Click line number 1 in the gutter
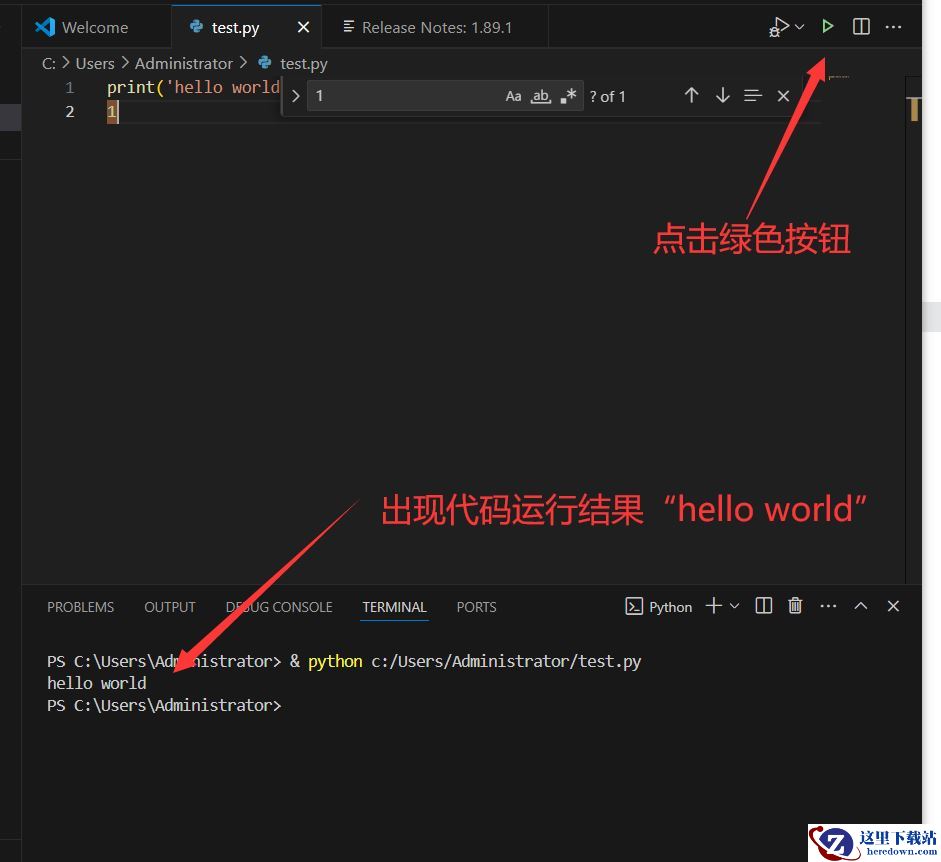 70,88
